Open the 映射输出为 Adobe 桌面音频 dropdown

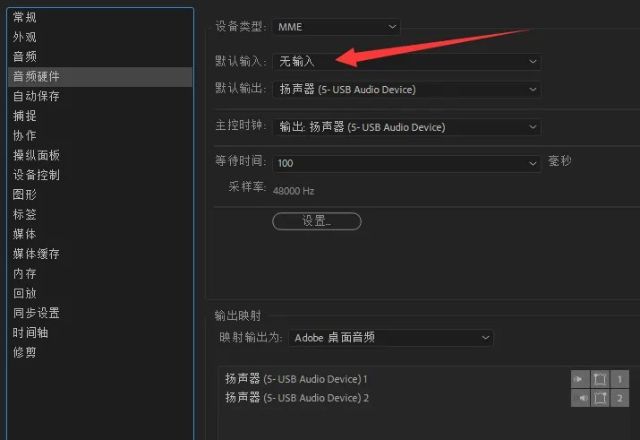pyautogui.click(x=391, y=338)
